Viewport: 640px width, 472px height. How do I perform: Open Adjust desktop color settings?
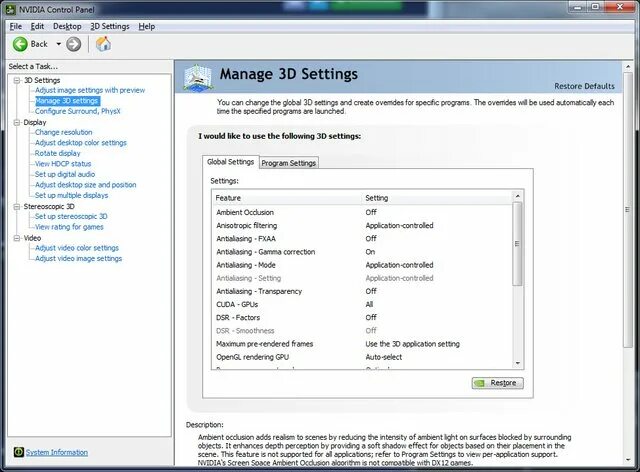pyautogui.click(x=80, y=142)
